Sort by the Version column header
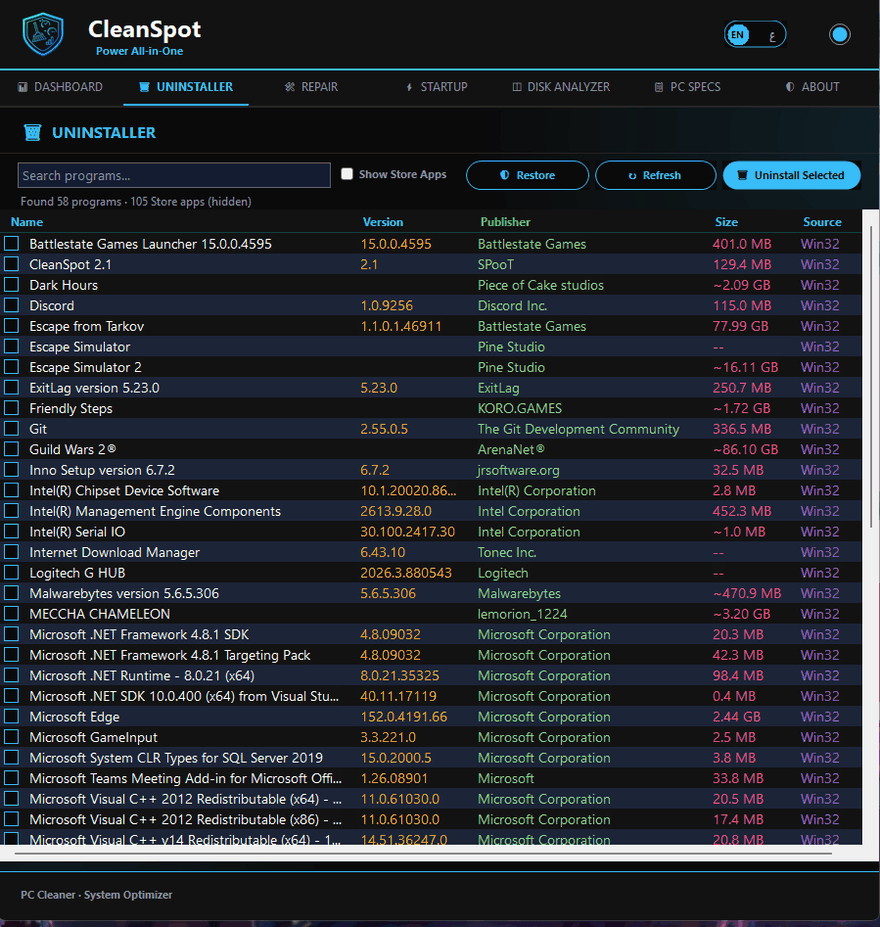The width and height of the screenshot is (880, 927). pyautogui.click(x=383, y=222)
